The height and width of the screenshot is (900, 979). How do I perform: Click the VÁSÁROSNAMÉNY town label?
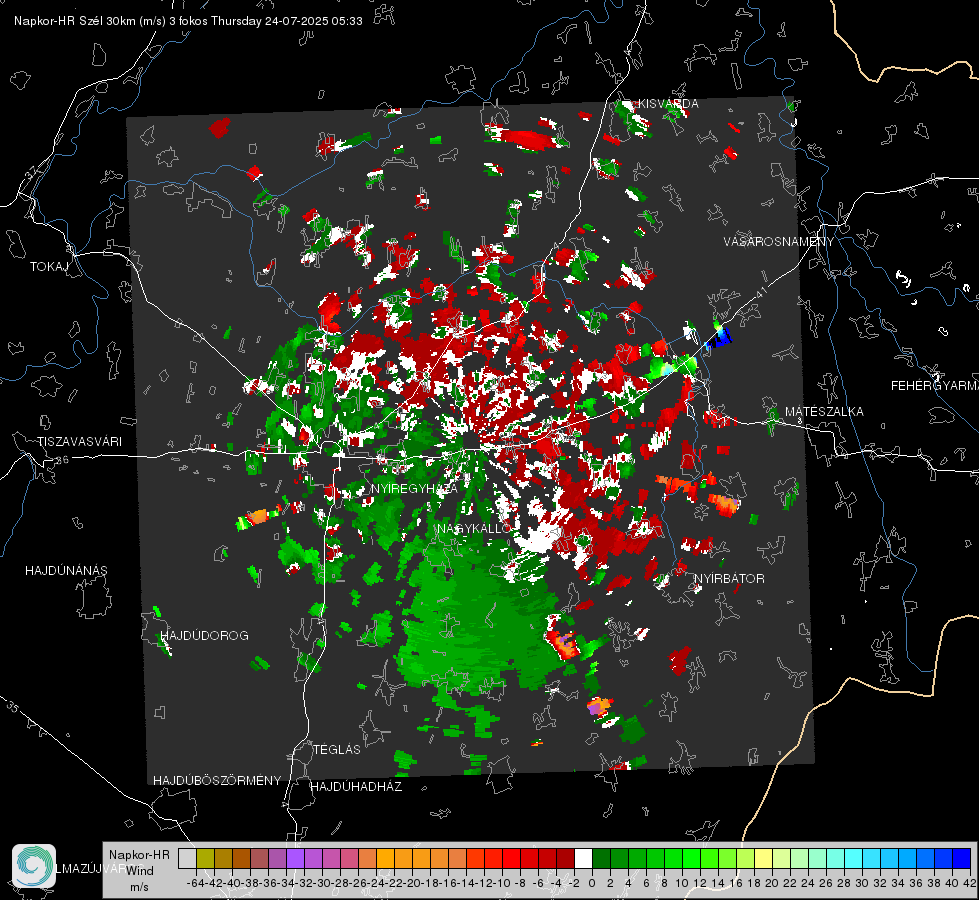779,242
